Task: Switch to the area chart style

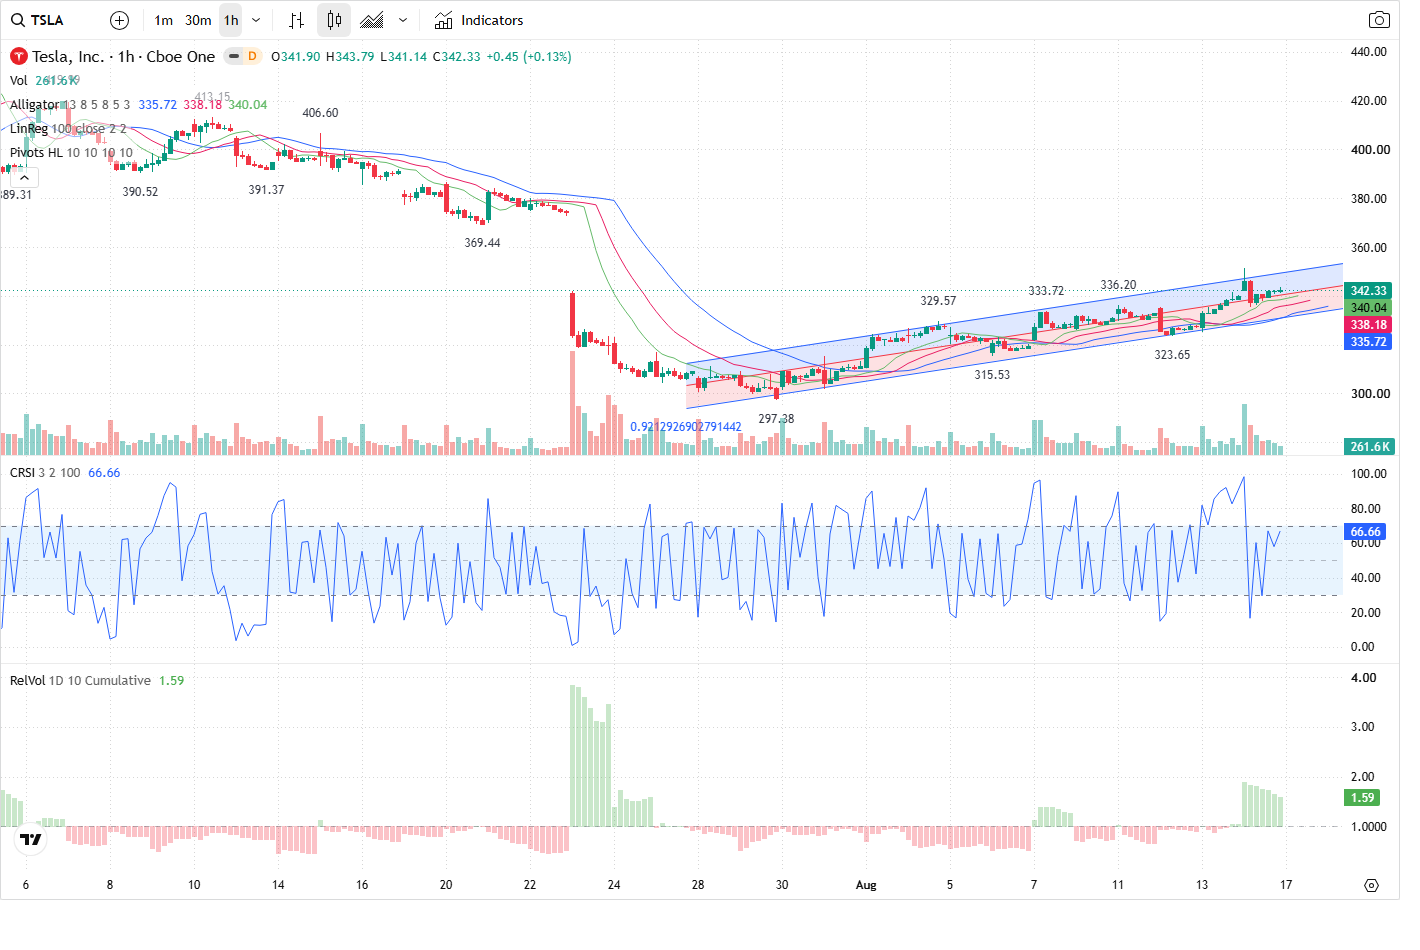Action: [x=372, y=20]
